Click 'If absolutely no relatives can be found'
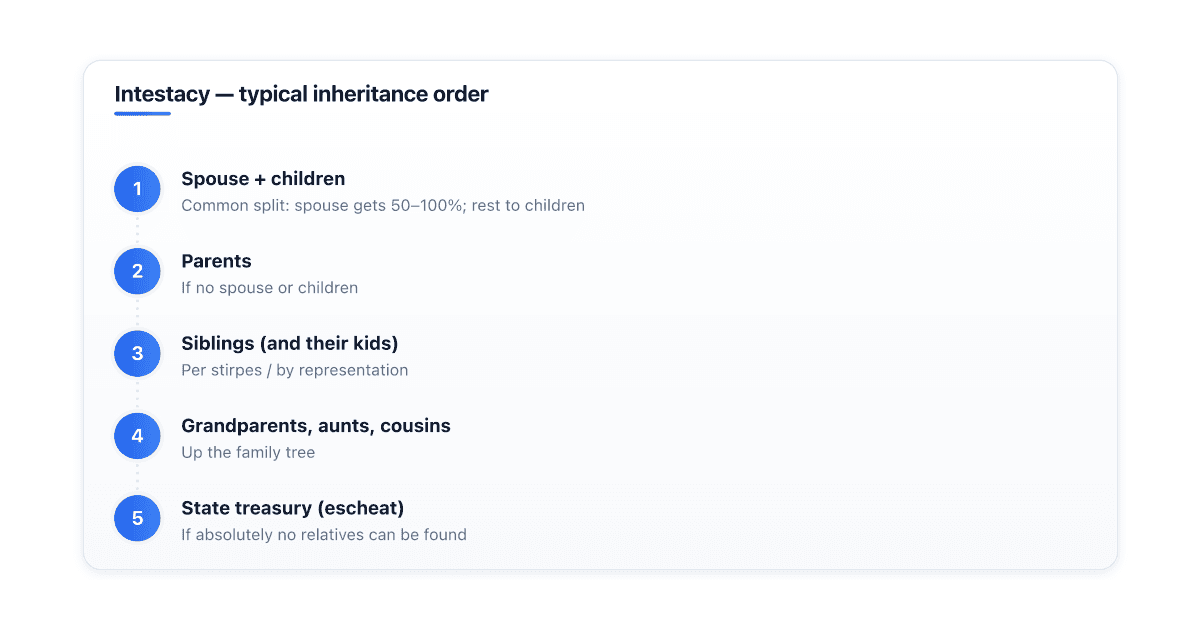 click(x=324, y=534)
